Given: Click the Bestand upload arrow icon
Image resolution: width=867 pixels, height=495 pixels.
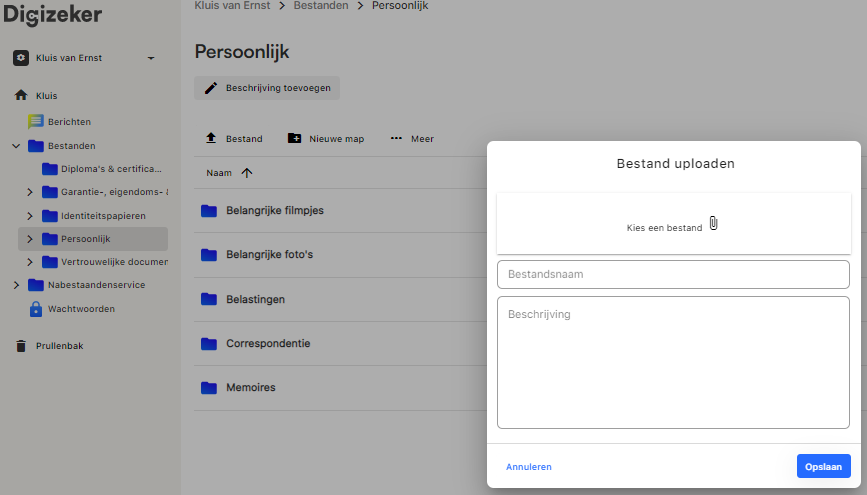Looking at the screenshot, I should click(x=211, y=139).
